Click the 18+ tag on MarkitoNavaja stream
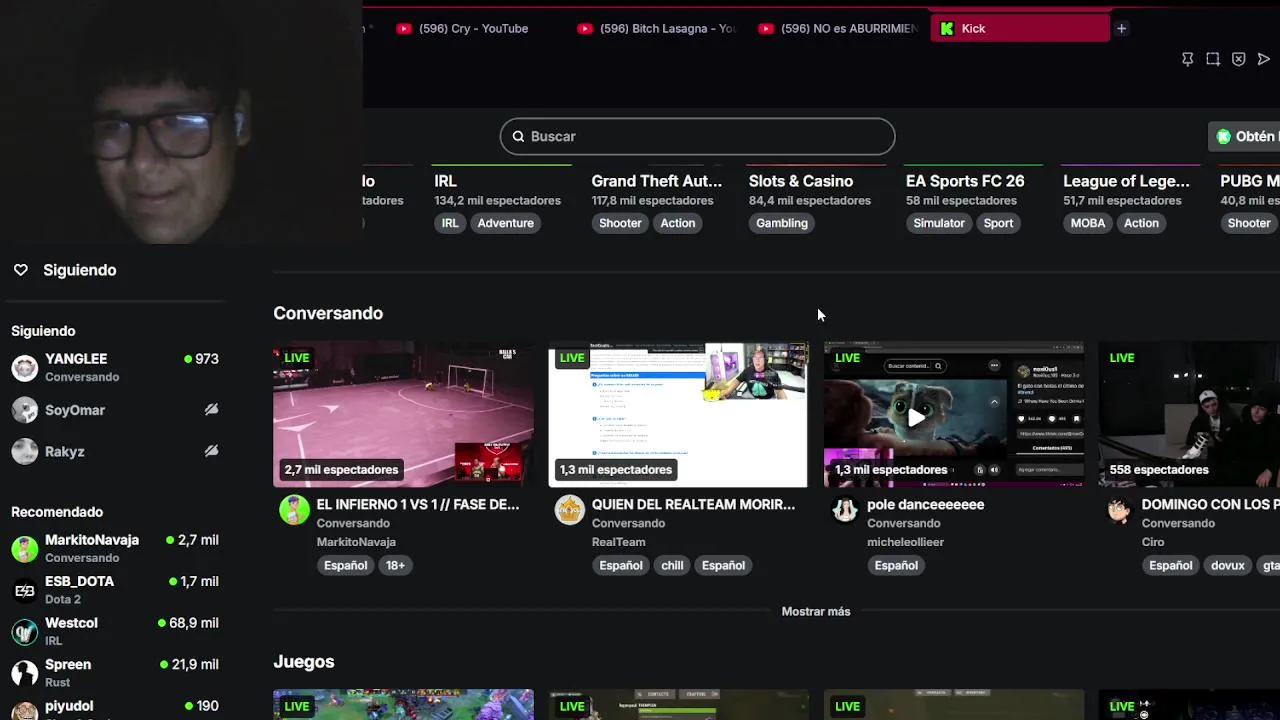Viewport: 1280px width, 720px height. coord(395,565)
